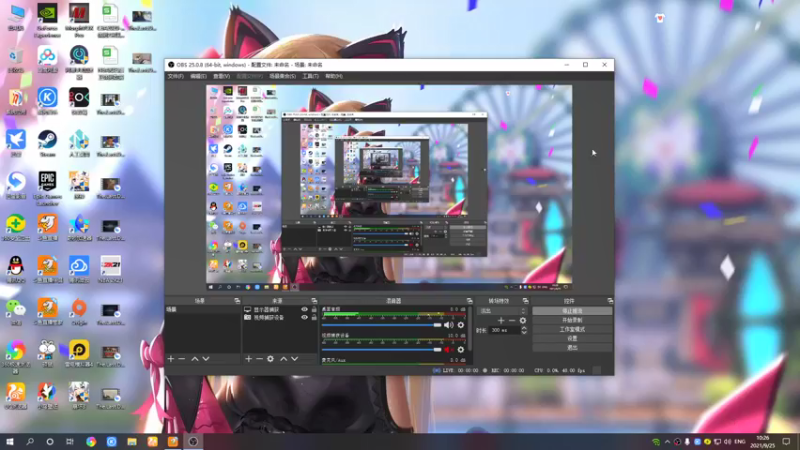
Task: Move scene up with the Scenes arrow
Action: 195,359
